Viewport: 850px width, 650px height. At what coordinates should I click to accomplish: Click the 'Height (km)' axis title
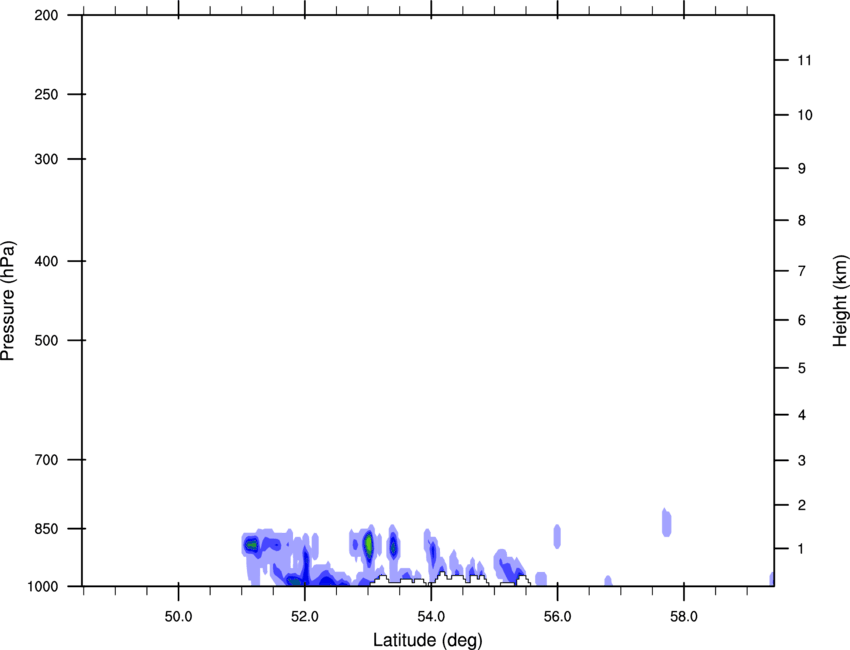840,301
